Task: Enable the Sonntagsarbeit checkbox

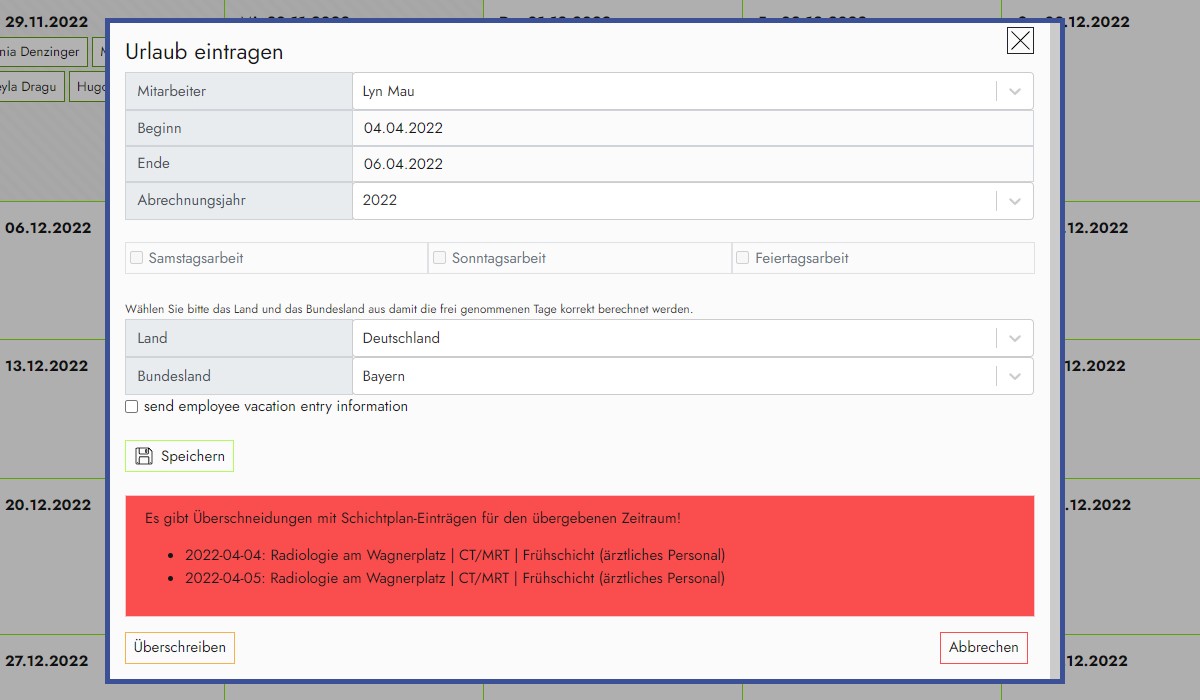Action: pos(439,258)
